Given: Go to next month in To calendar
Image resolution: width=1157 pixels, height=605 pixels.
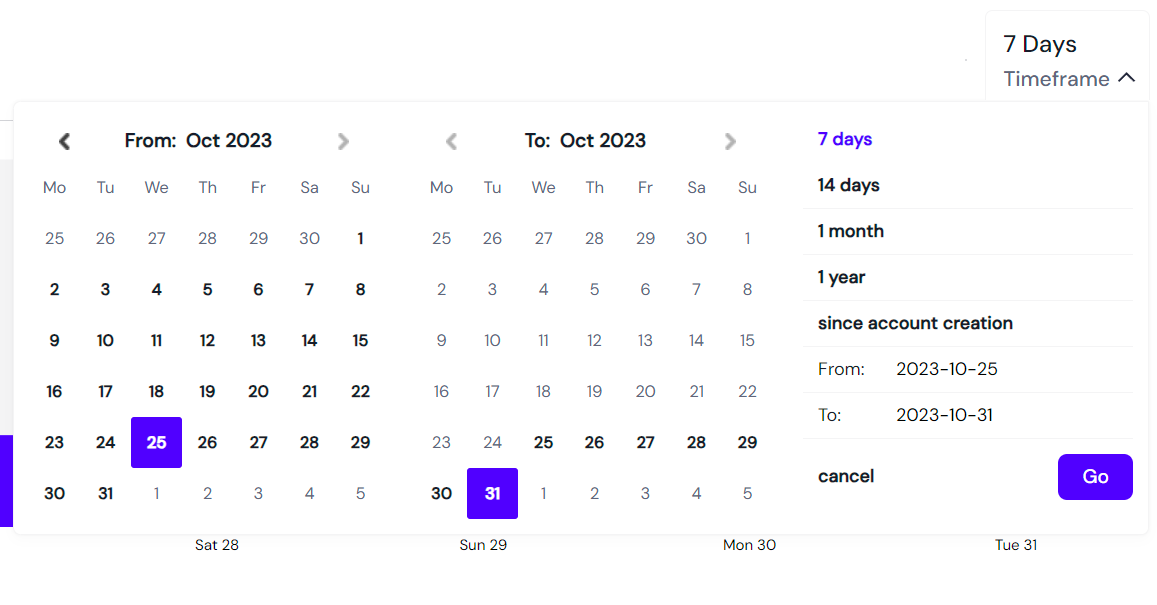Looking at the screenshot, I should [730, 141].
